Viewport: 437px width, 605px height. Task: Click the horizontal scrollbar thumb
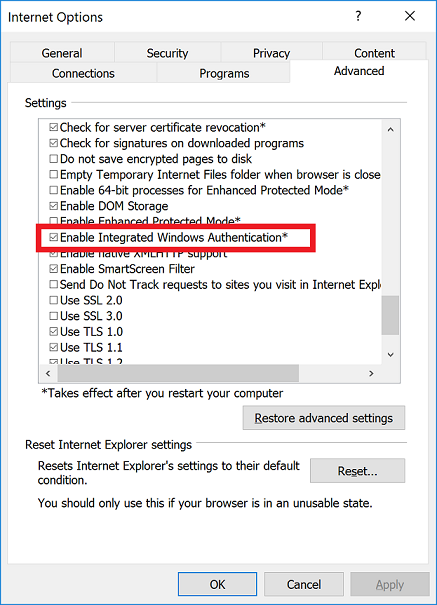(178, 373)
